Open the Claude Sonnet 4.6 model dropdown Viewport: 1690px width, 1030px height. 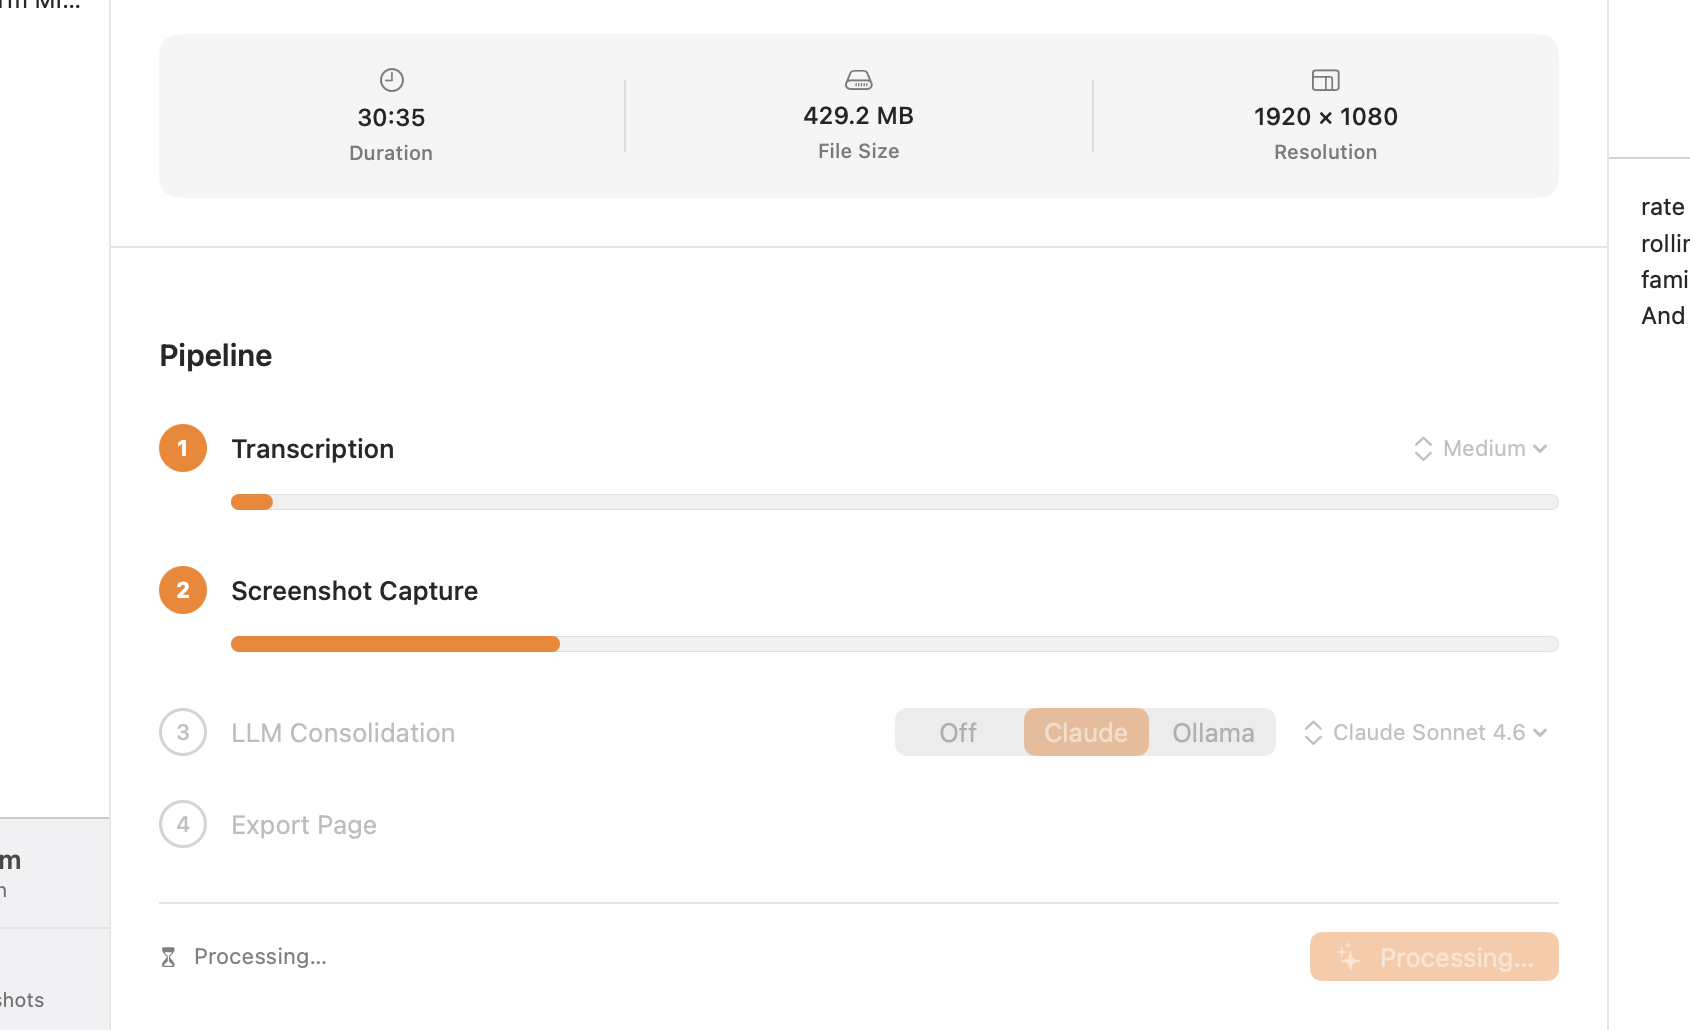(1427, 732)
